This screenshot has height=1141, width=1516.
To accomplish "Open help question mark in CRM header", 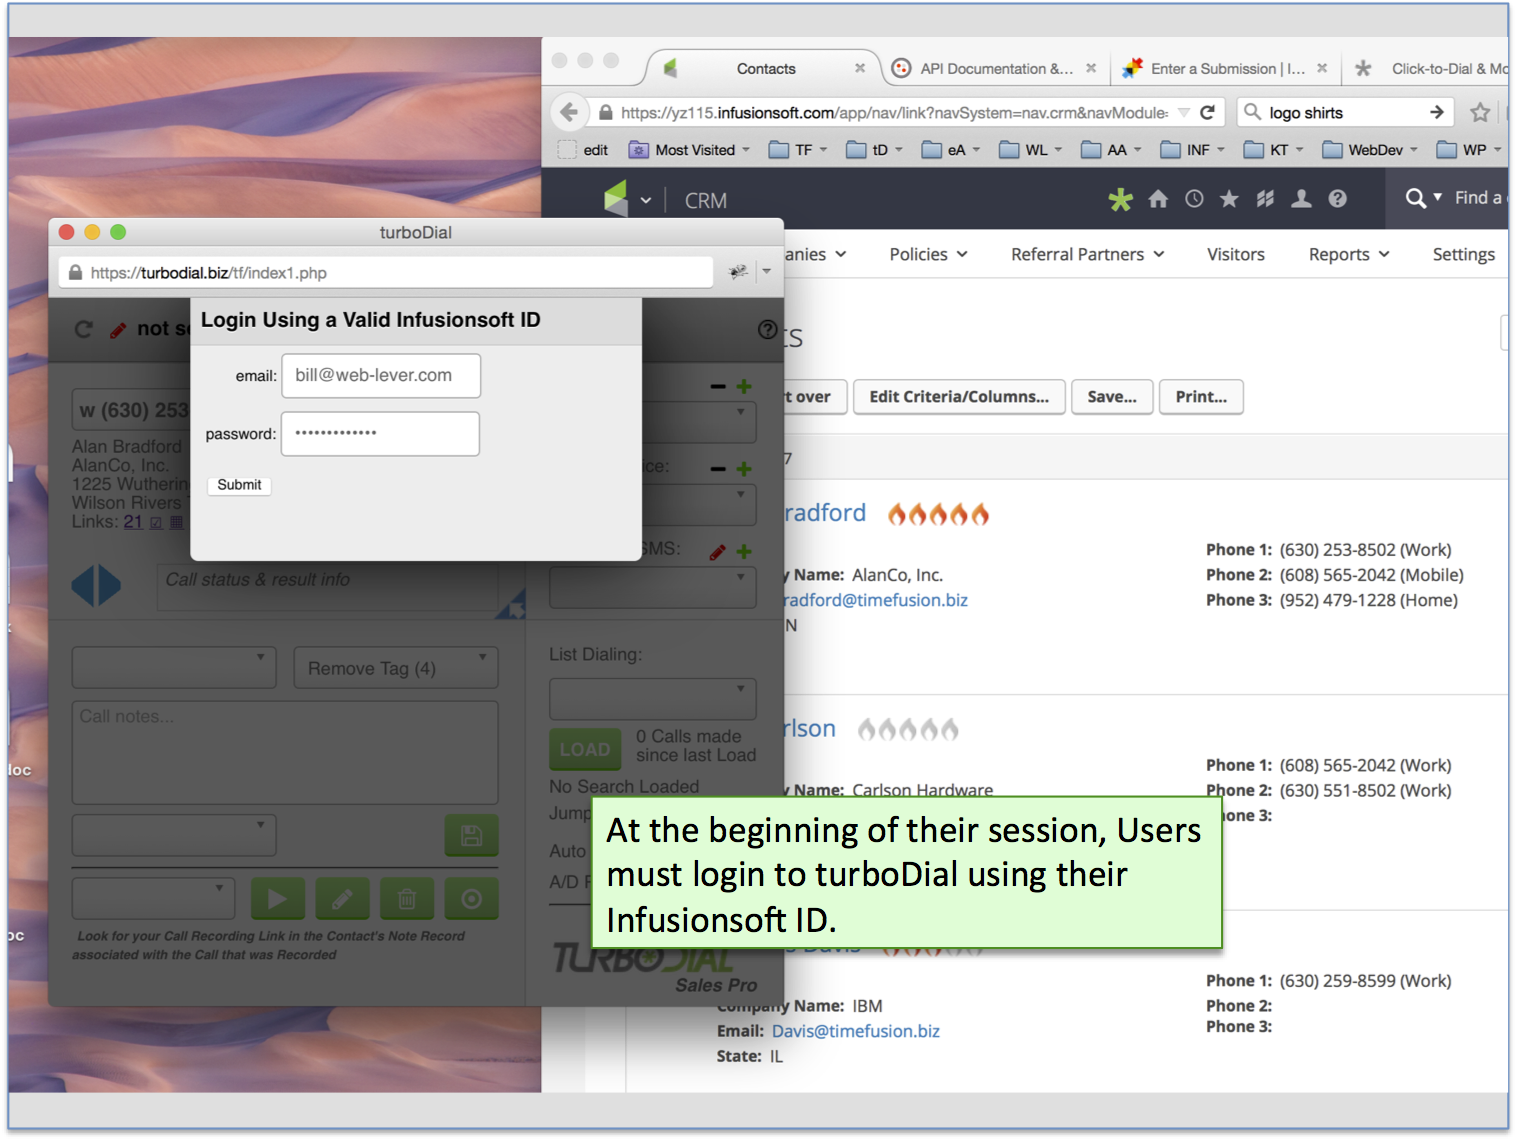I will tap(1337, 199).
